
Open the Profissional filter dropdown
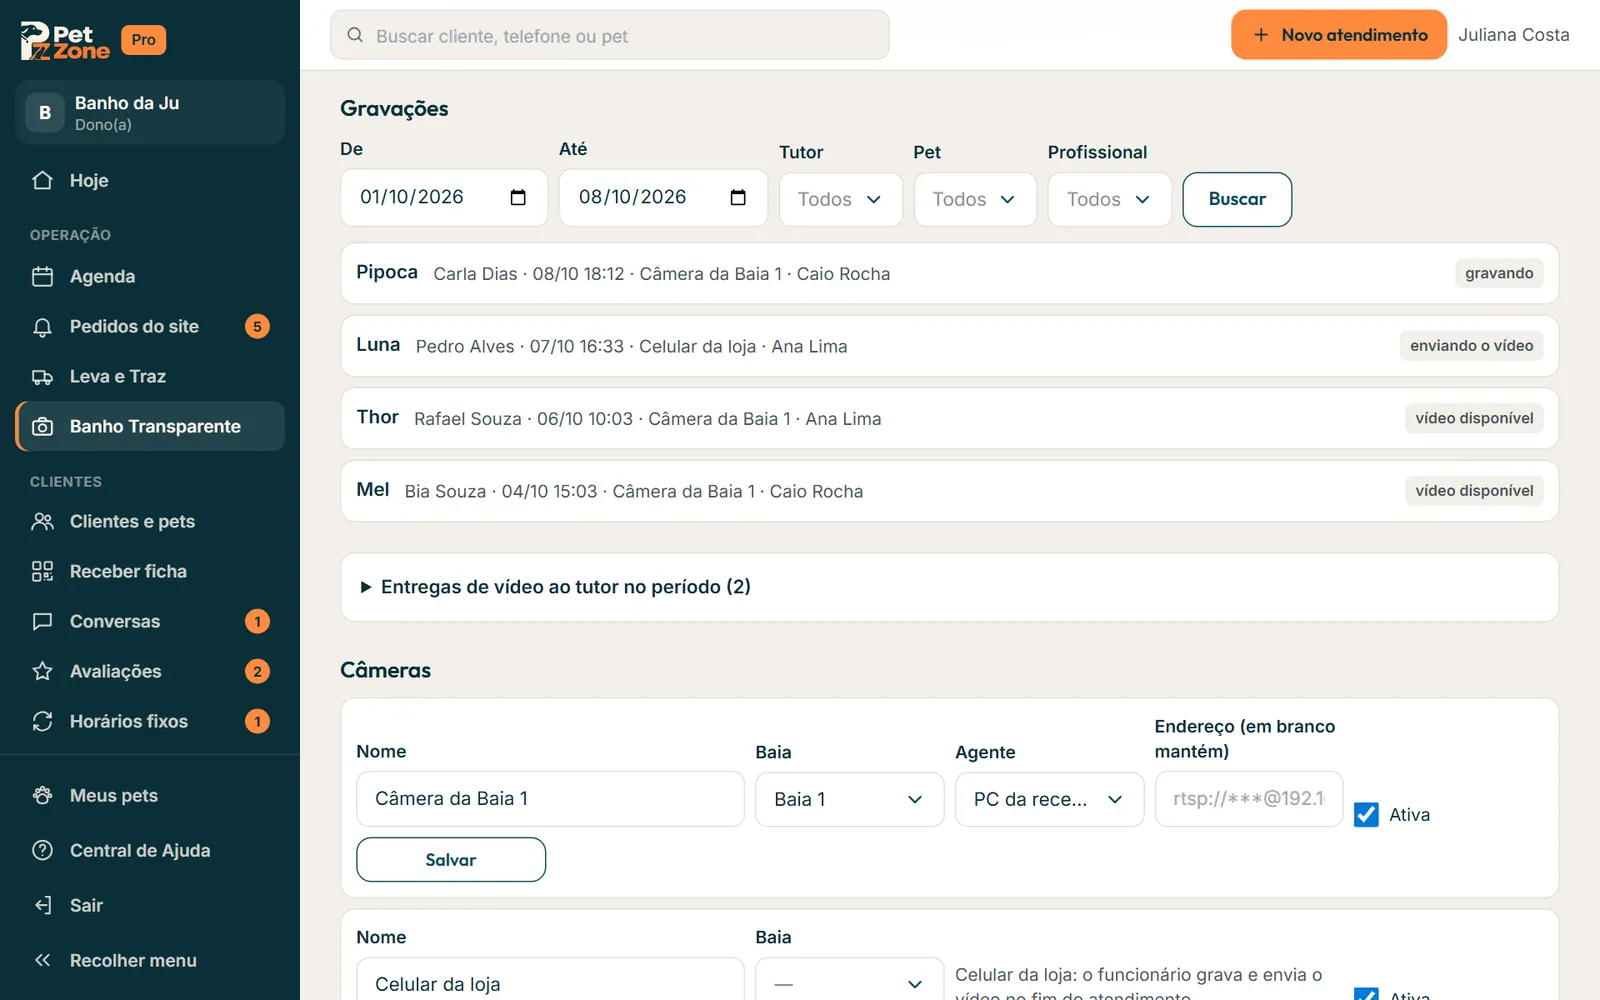(x=1109, y=199)
